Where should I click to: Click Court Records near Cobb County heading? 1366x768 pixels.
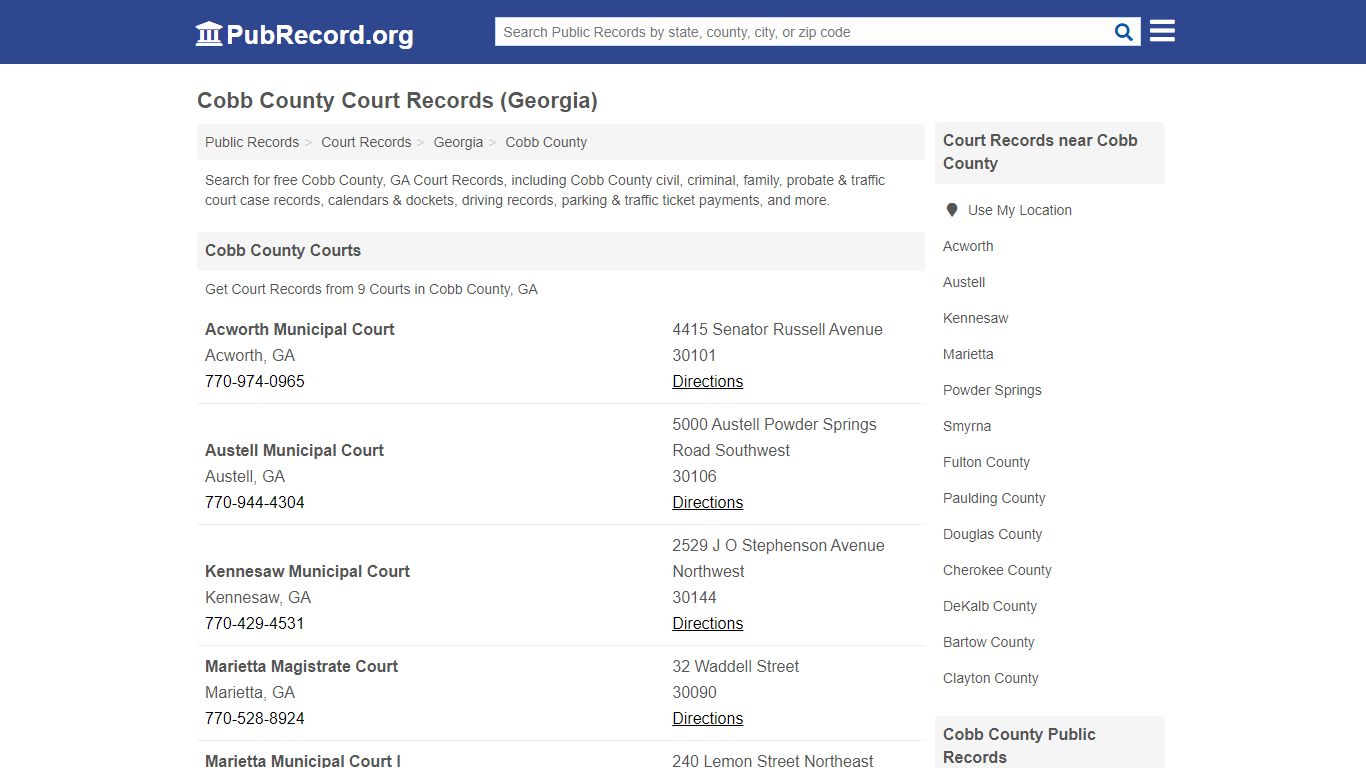[1040, 152]
